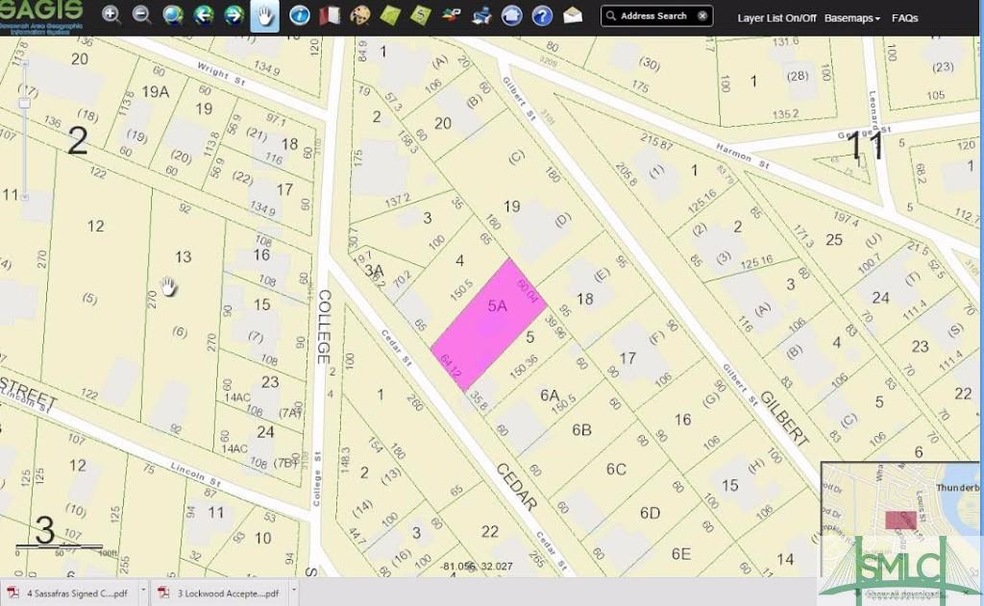Open the Basemaps dropdown
The image size is (984, 606).
[x=852, y=18]
